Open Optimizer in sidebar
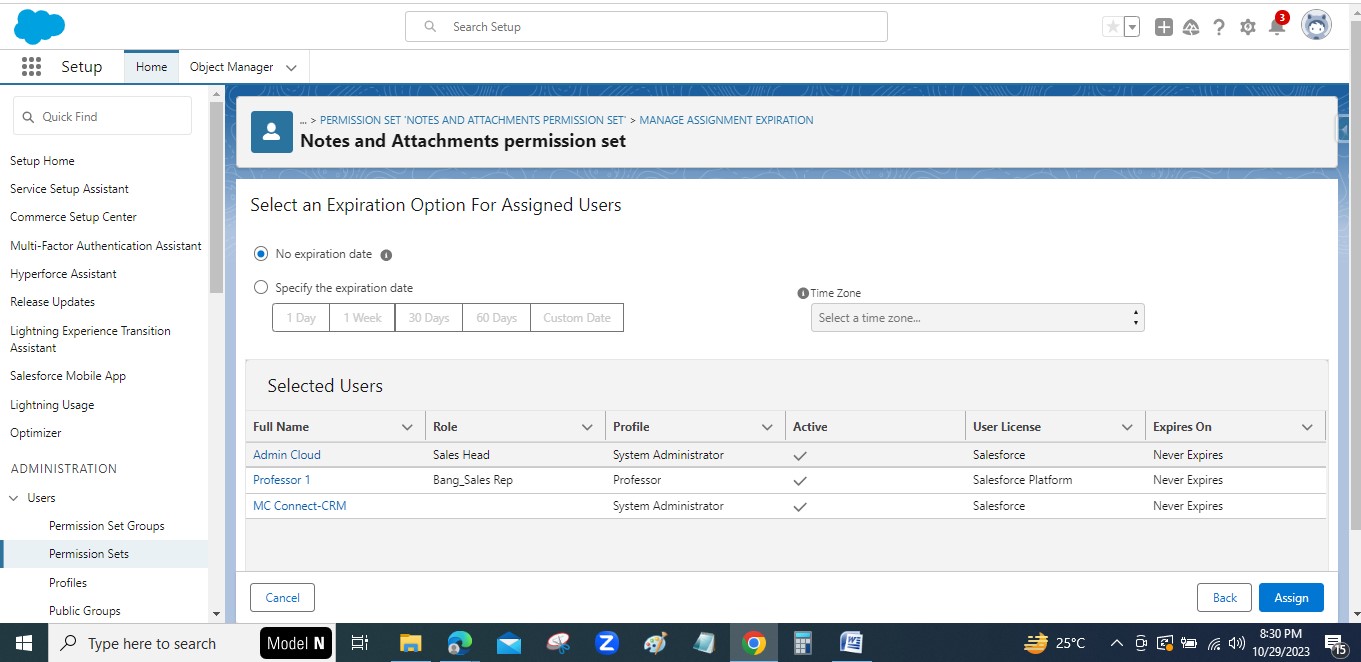The height and width of the screenshot is (662, 1361). coord(36,433)
